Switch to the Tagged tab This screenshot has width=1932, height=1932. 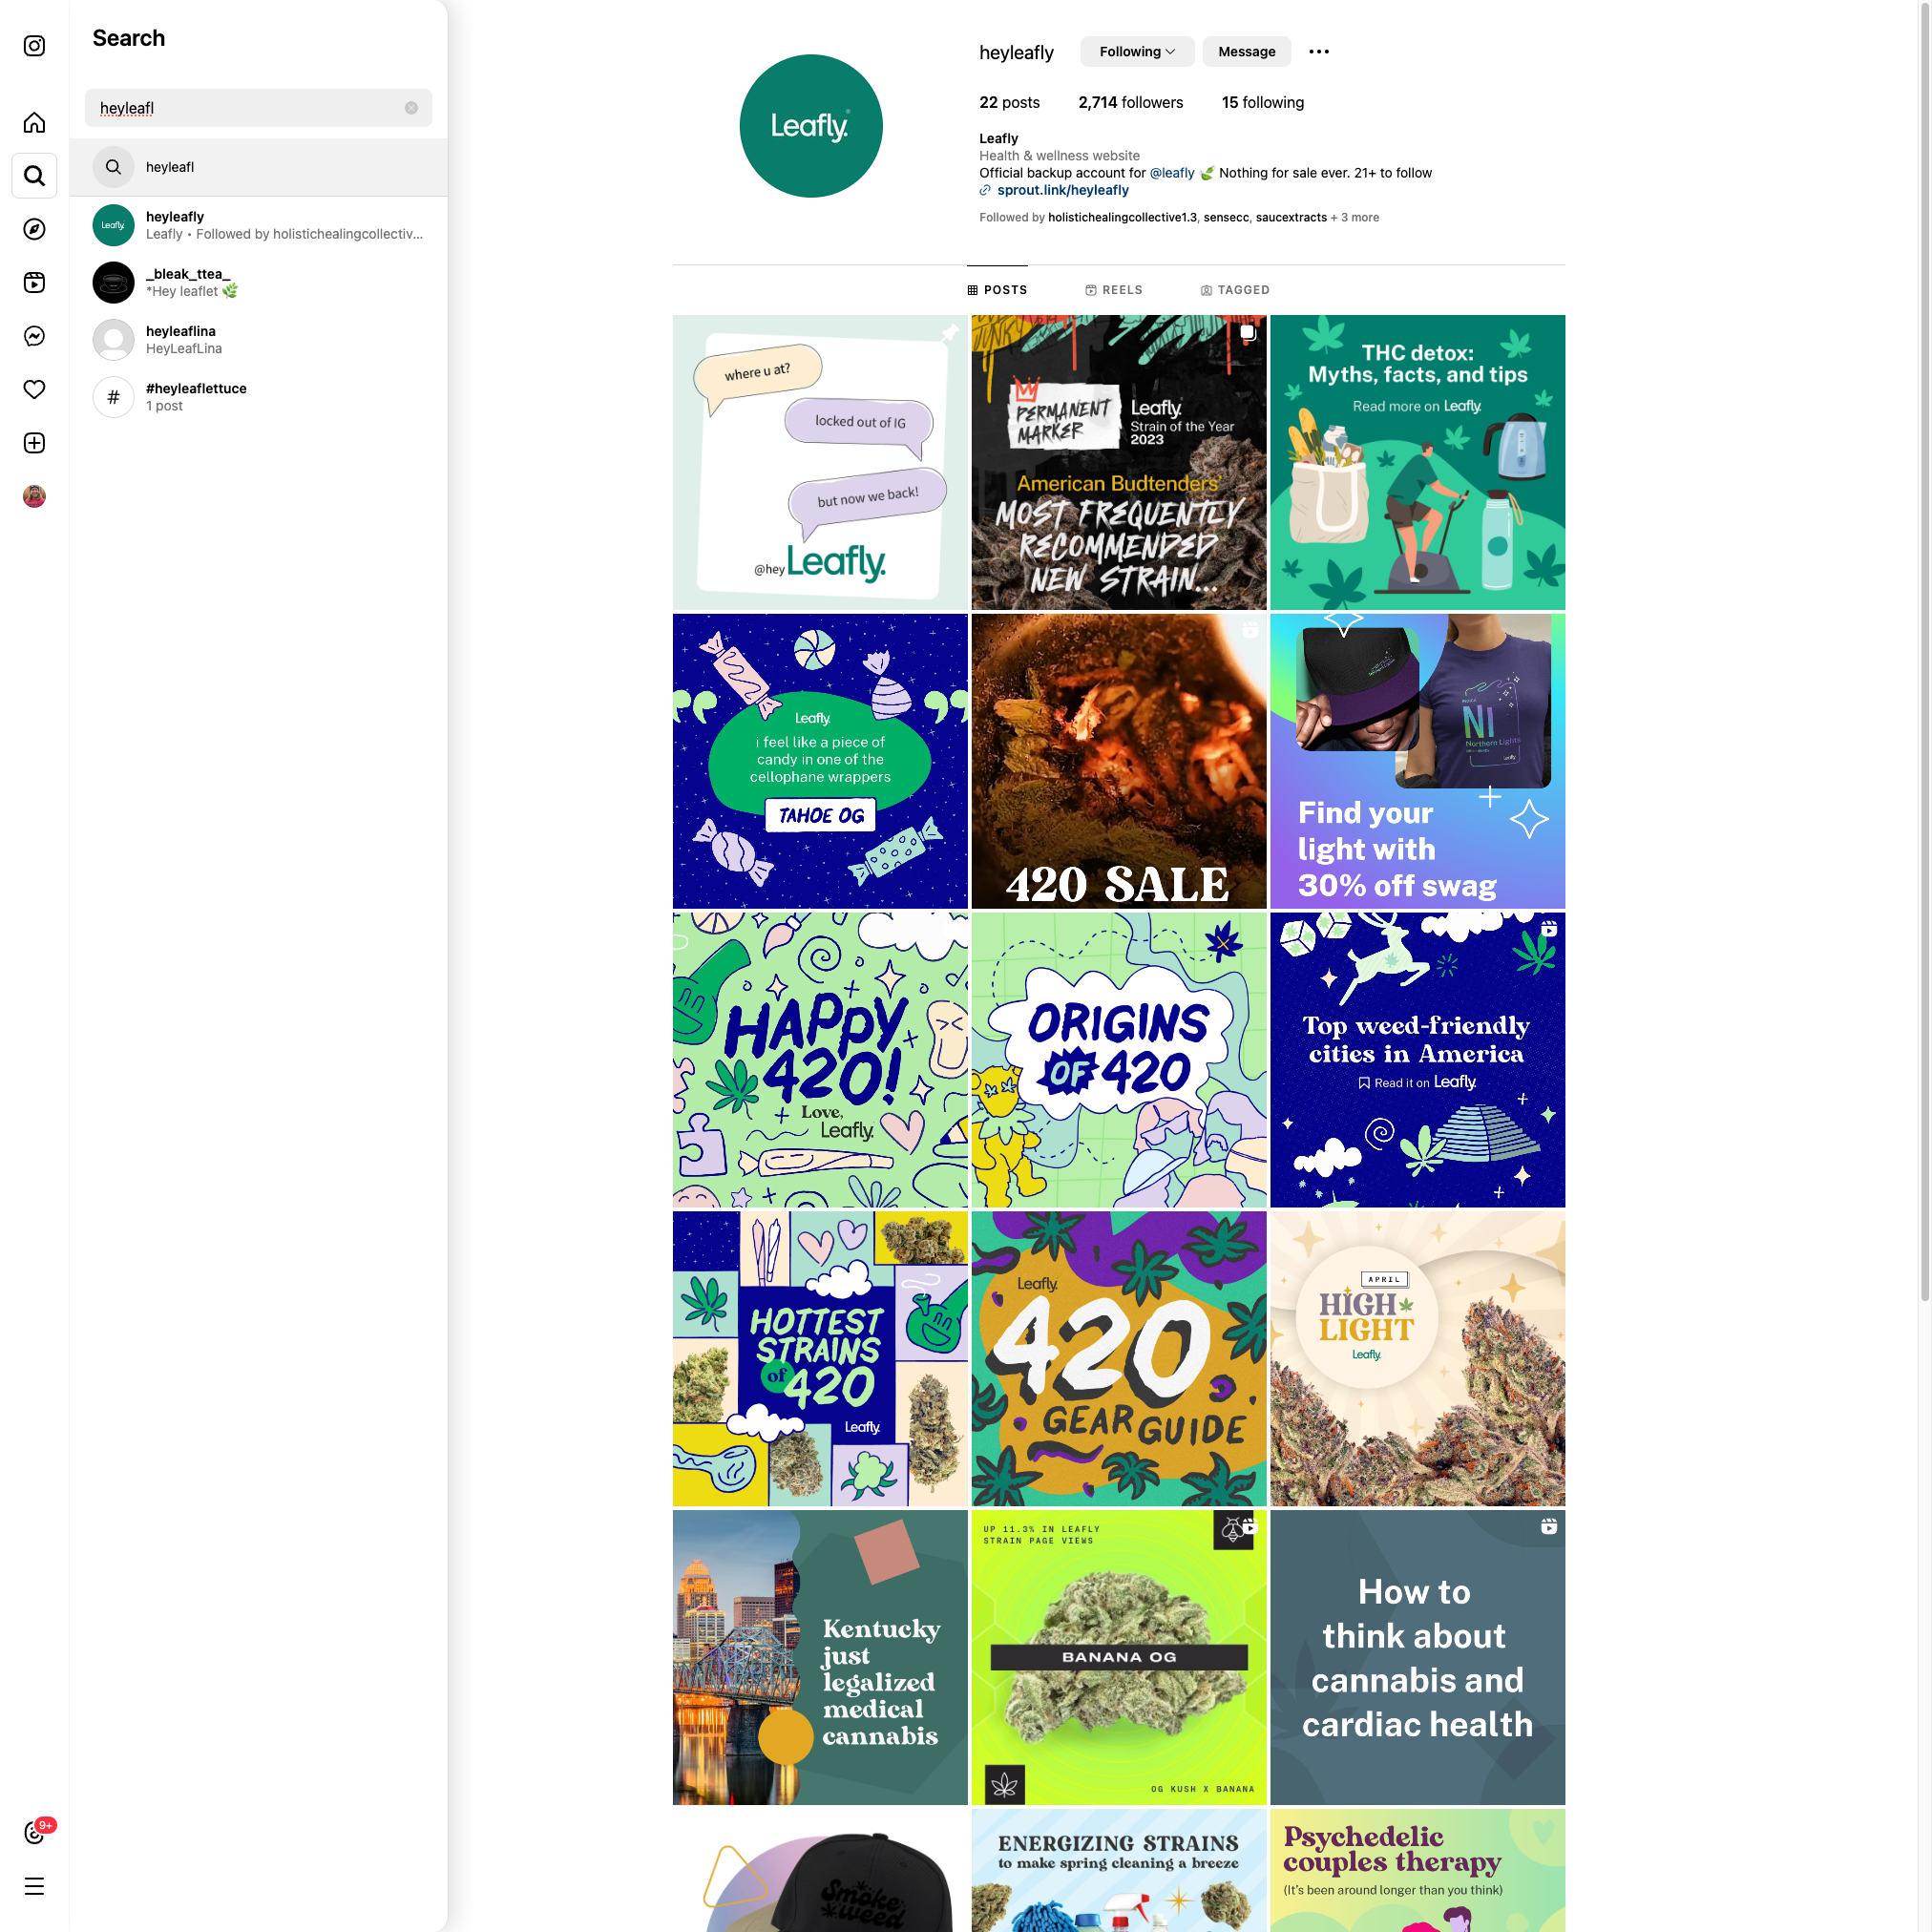pyautogui.click(x=1234, y=290)
